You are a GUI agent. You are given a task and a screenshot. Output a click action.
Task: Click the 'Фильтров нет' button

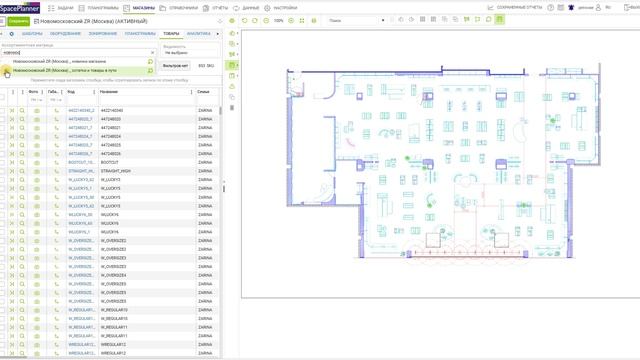[176, 66]
